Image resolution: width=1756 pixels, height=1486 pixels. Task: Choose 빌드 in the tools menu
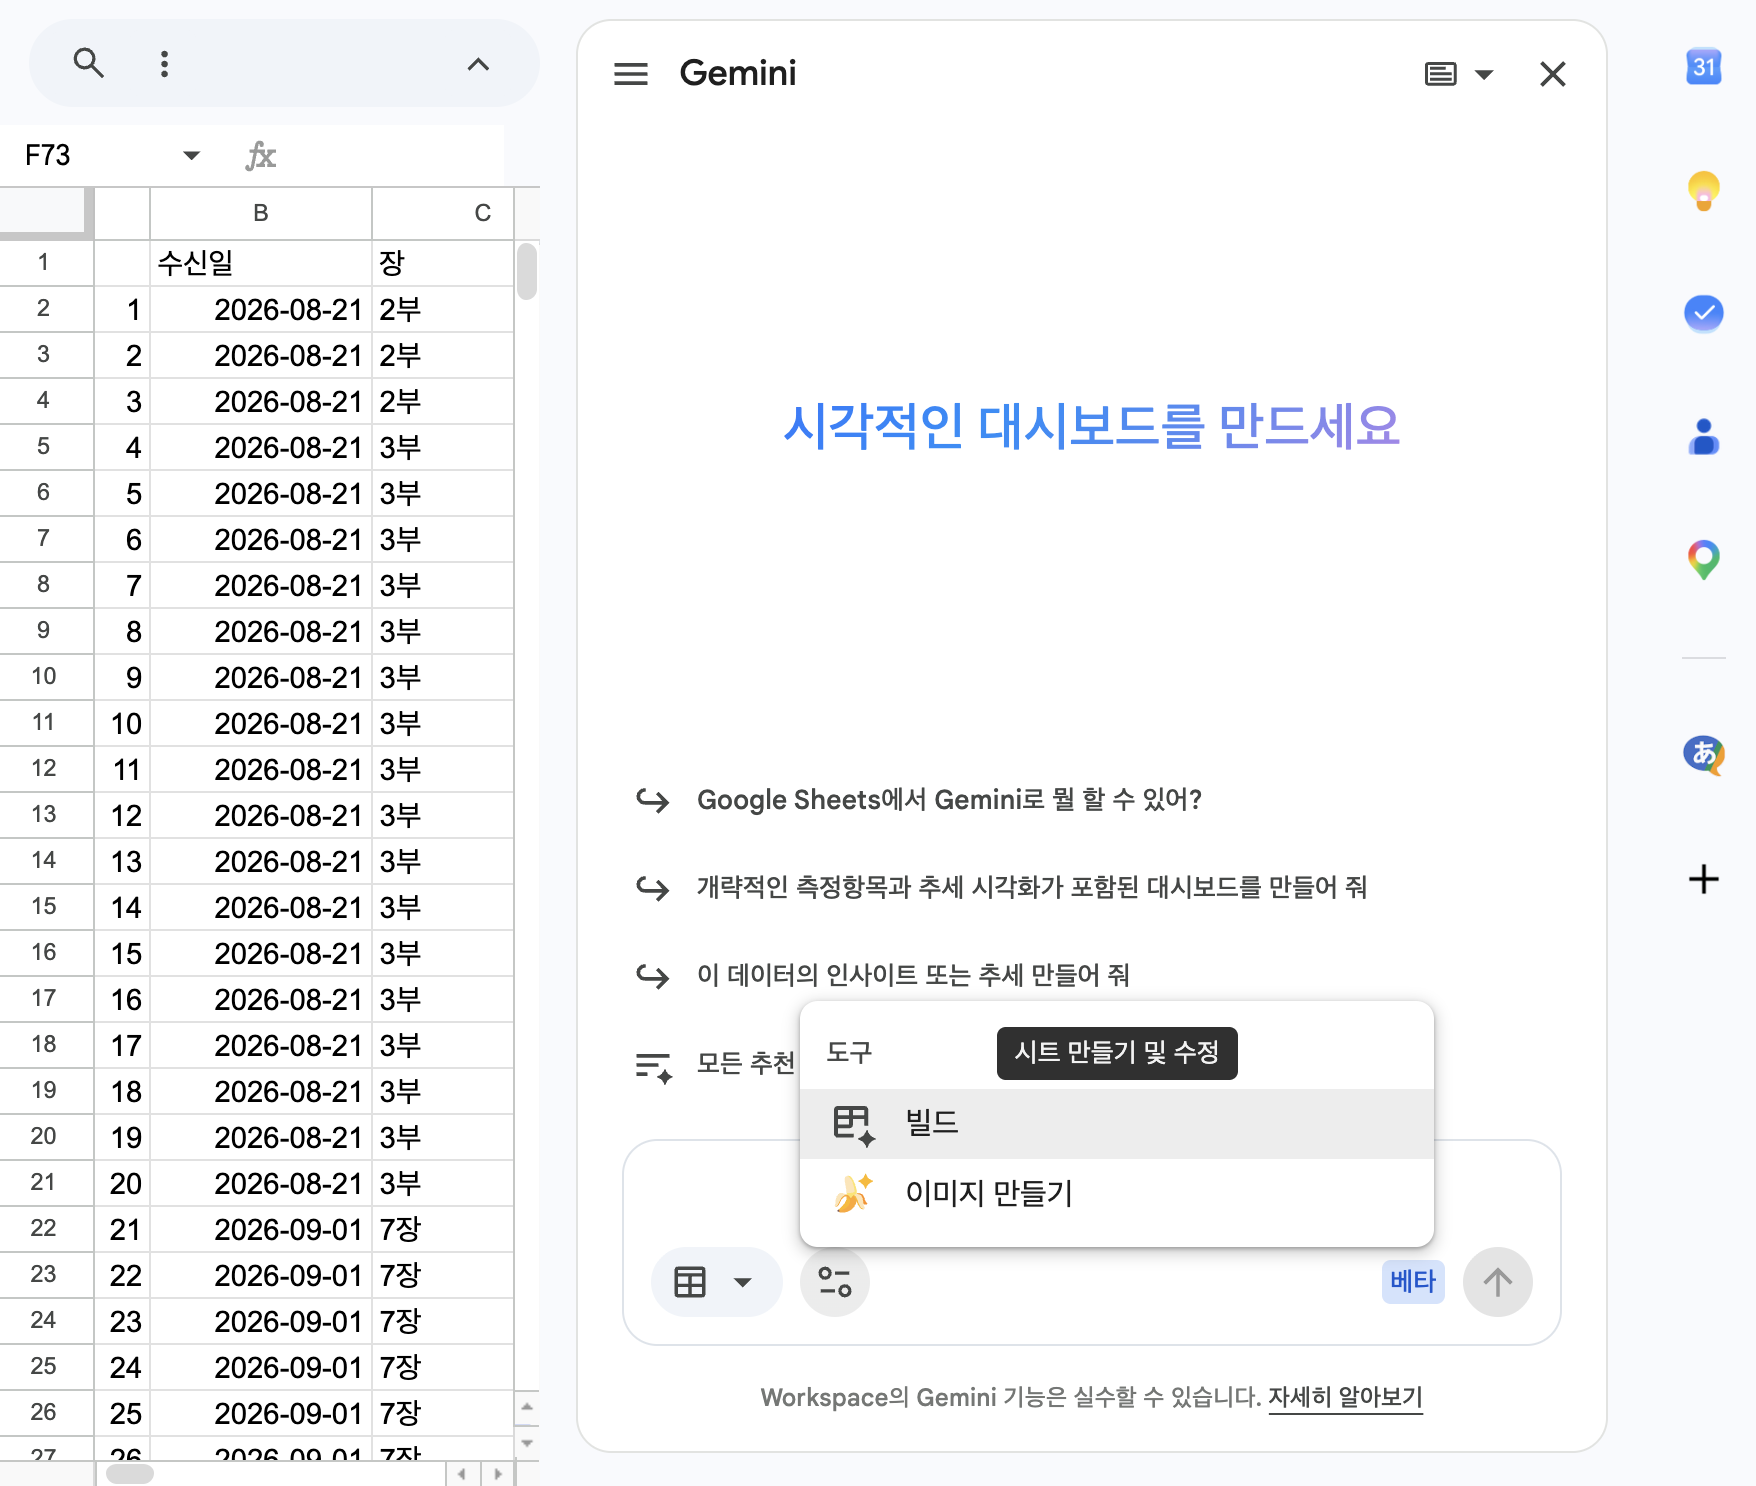tap(1117, 1123)
